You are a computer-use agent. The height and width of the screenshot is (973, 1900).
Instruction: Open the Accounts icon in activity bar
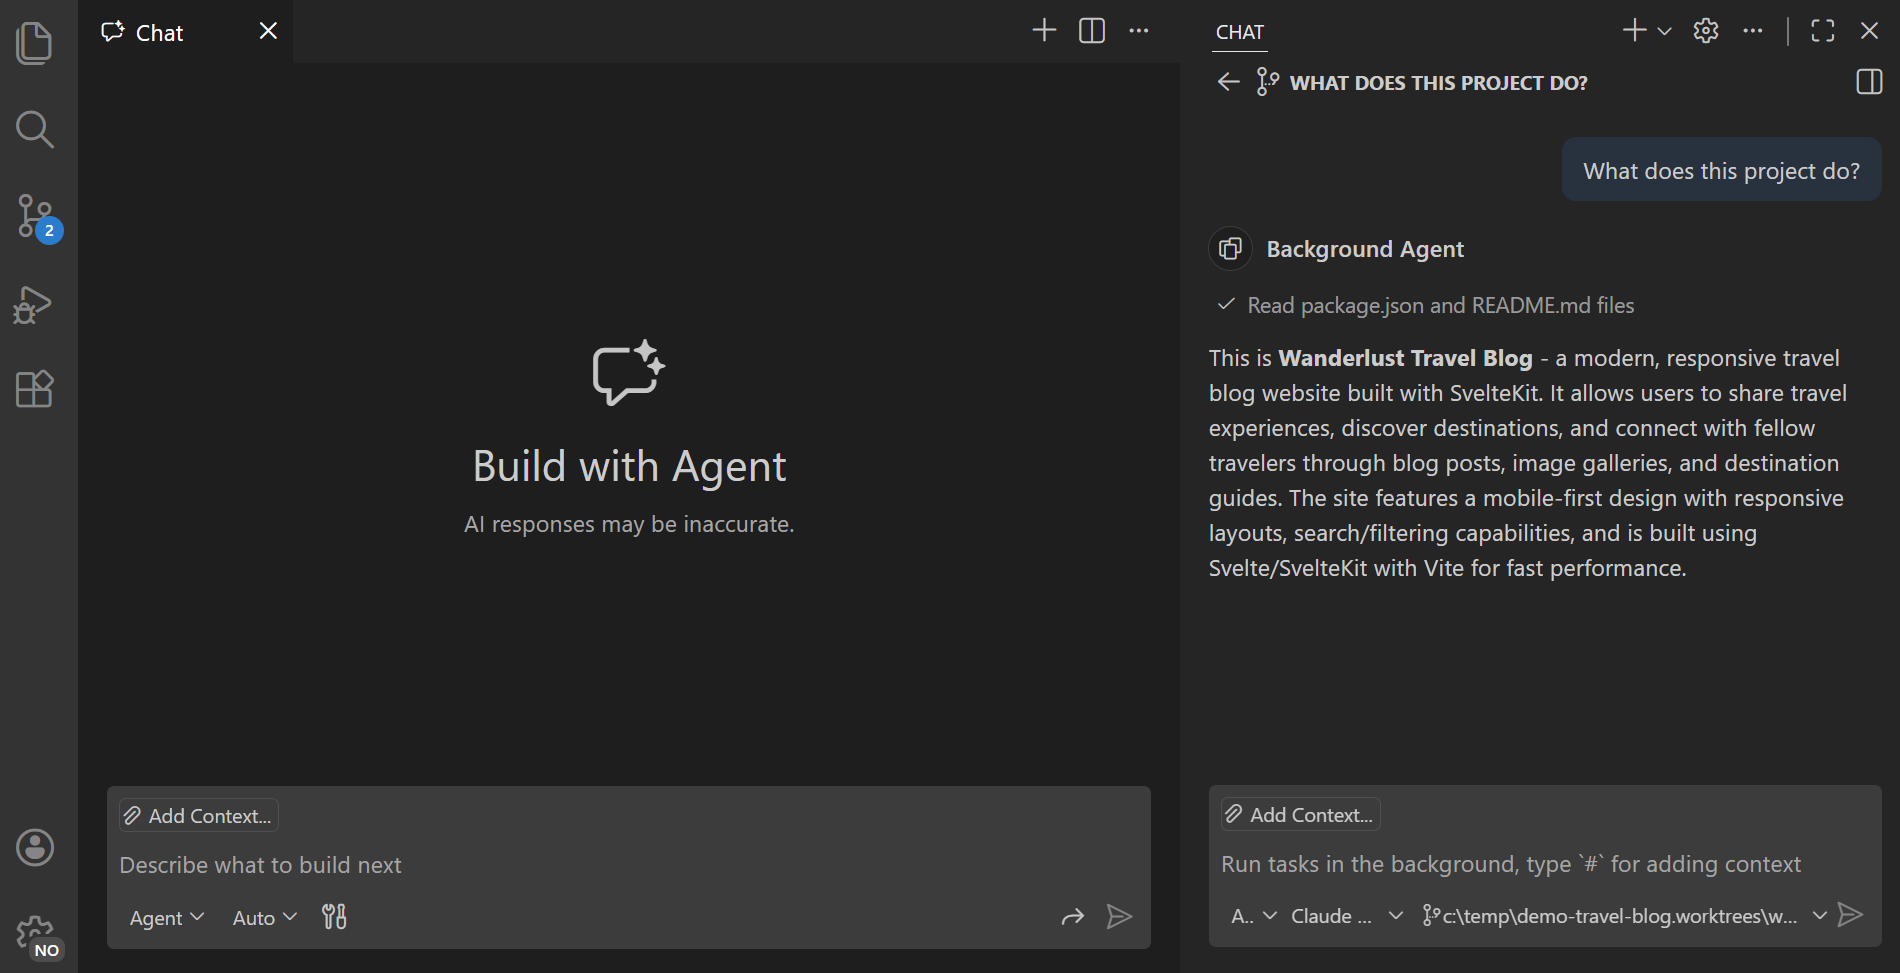pos(35,847)
